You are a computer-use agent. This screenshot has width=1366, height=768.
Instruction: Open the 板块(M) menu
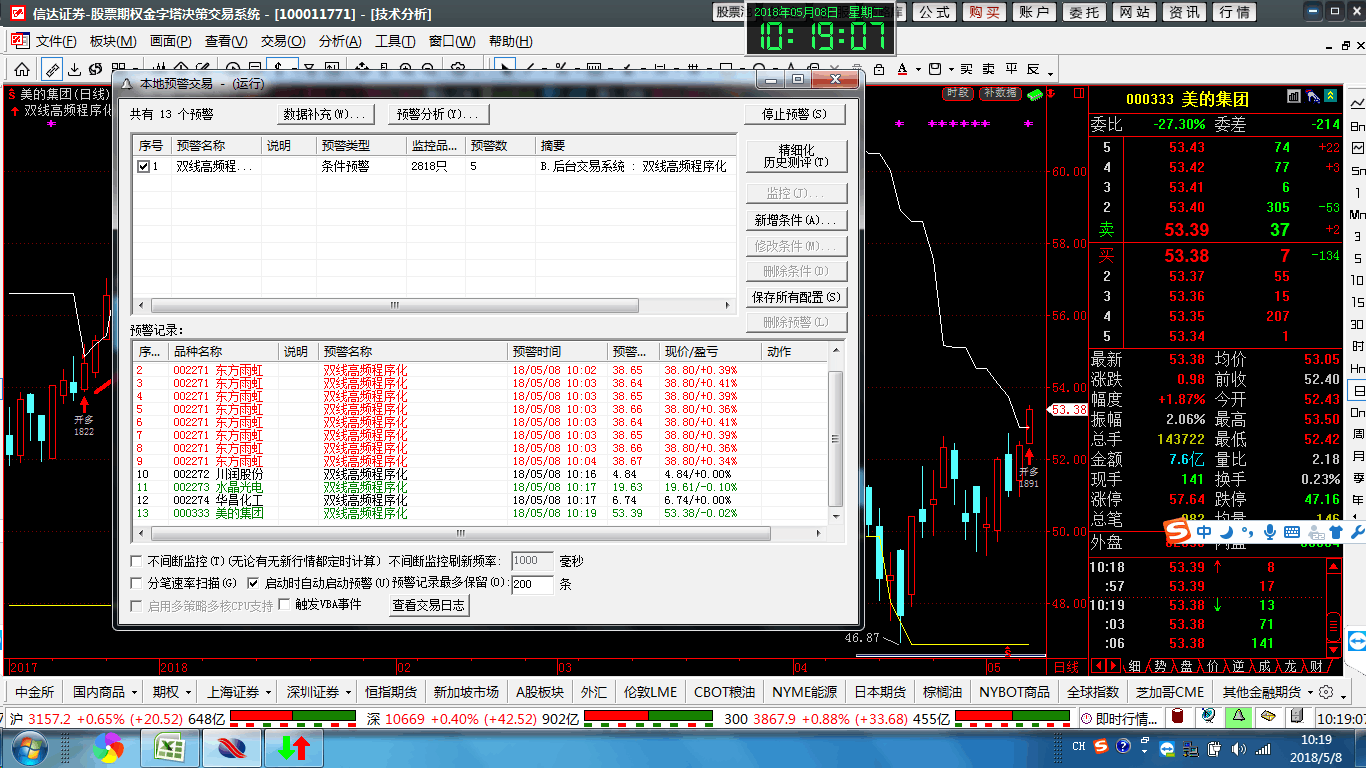(x=113, y=41)
